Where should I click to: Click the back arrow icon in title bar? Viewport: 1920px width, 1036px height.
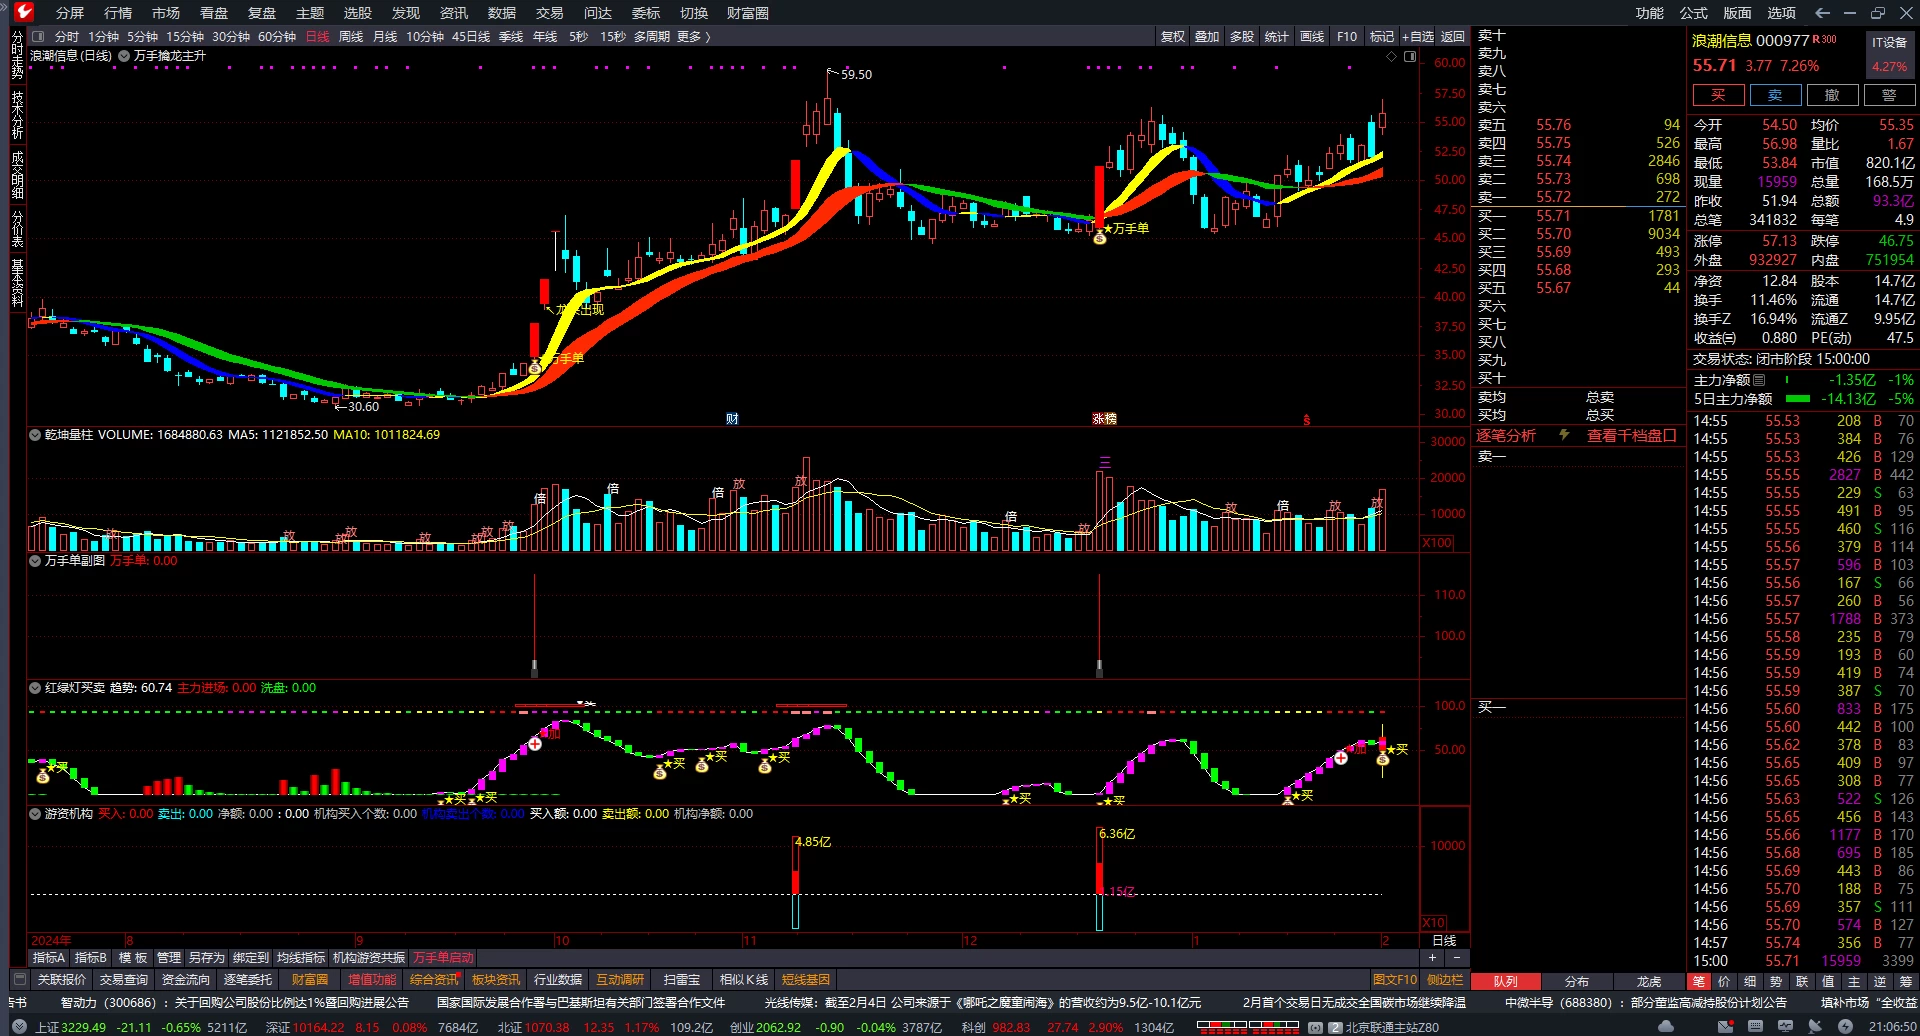(x=1822, y=13)
